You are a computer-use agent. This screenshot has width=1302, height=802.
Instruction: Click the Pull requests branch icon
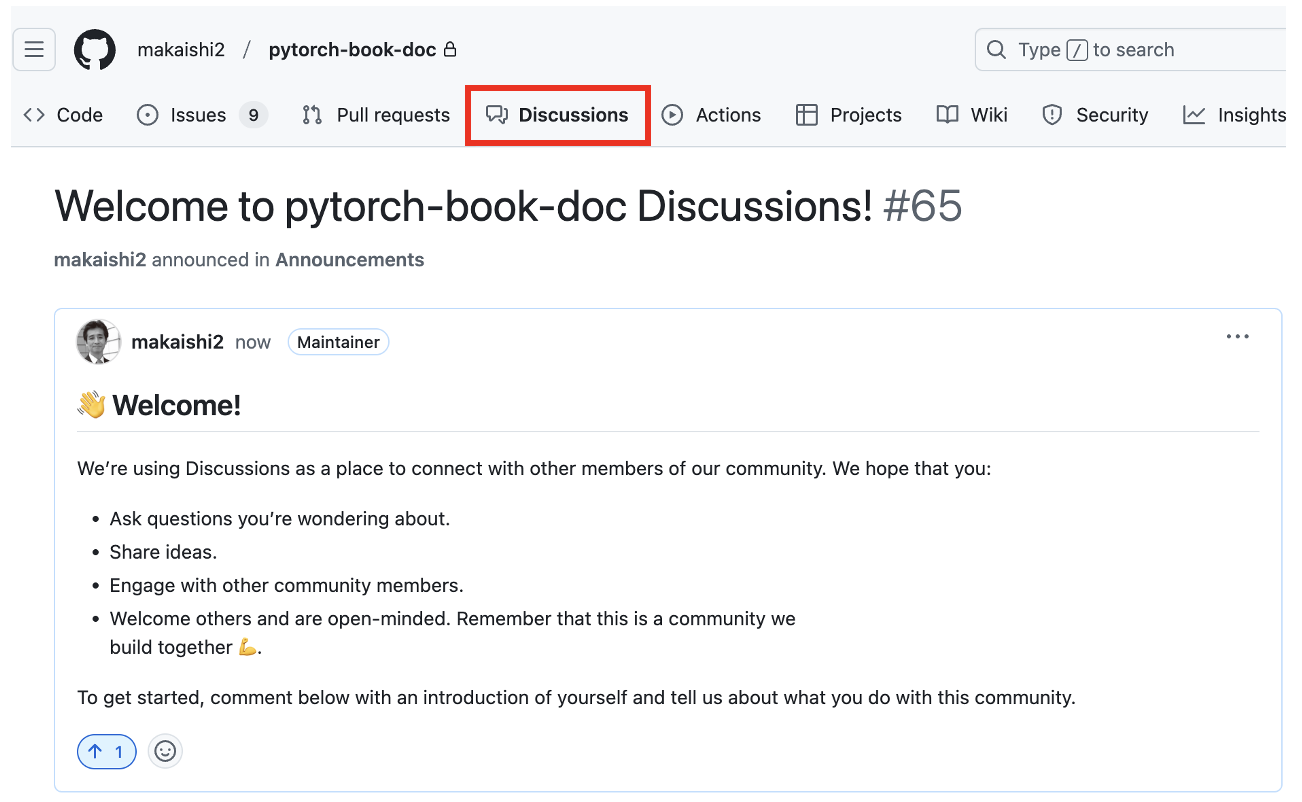[x=312, y=115]
